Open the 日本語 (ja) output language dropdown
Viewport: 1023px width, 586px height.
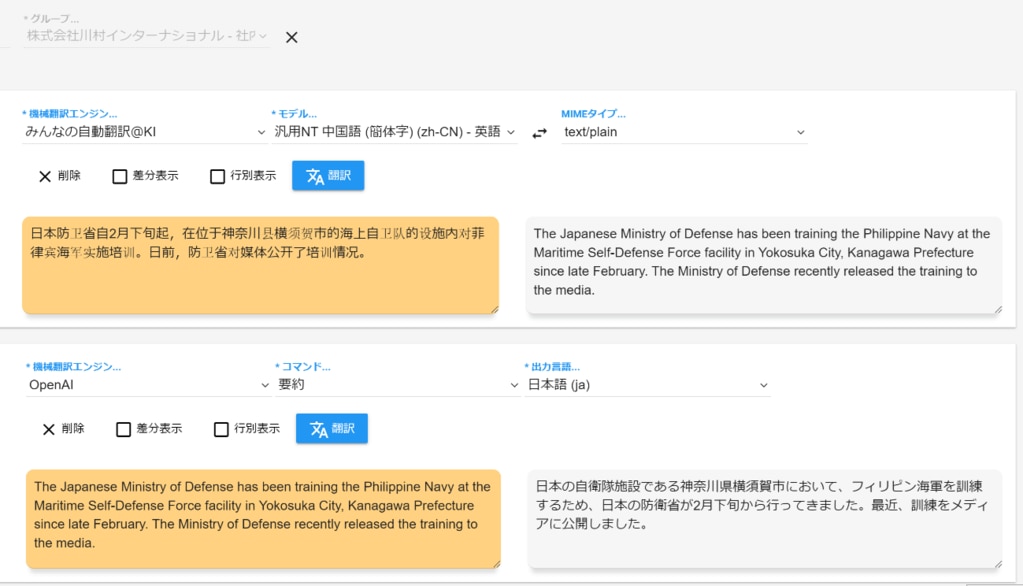coord(647,385)
